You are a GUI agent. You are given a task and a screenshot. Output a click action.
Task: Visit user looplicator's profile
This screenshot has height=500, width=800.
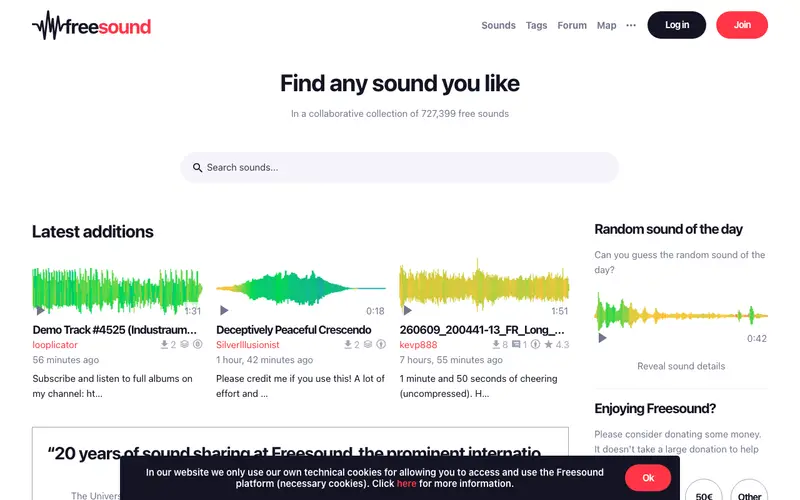tap(55, 345)
